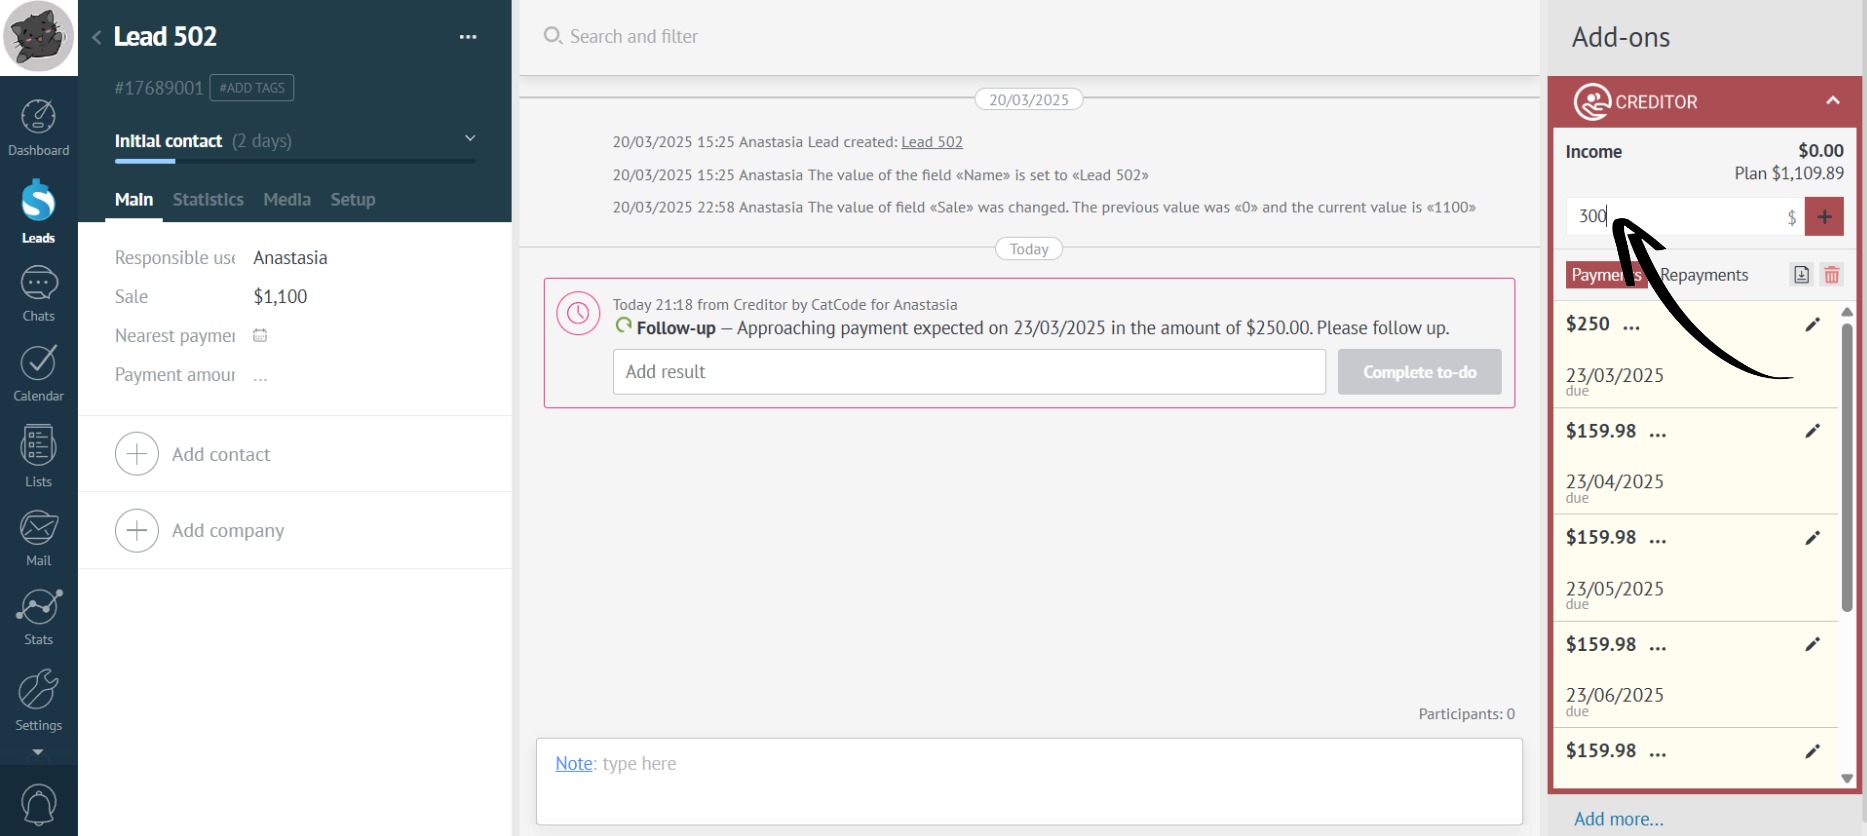Switch to the Repayments tab

pos(1704,275)
